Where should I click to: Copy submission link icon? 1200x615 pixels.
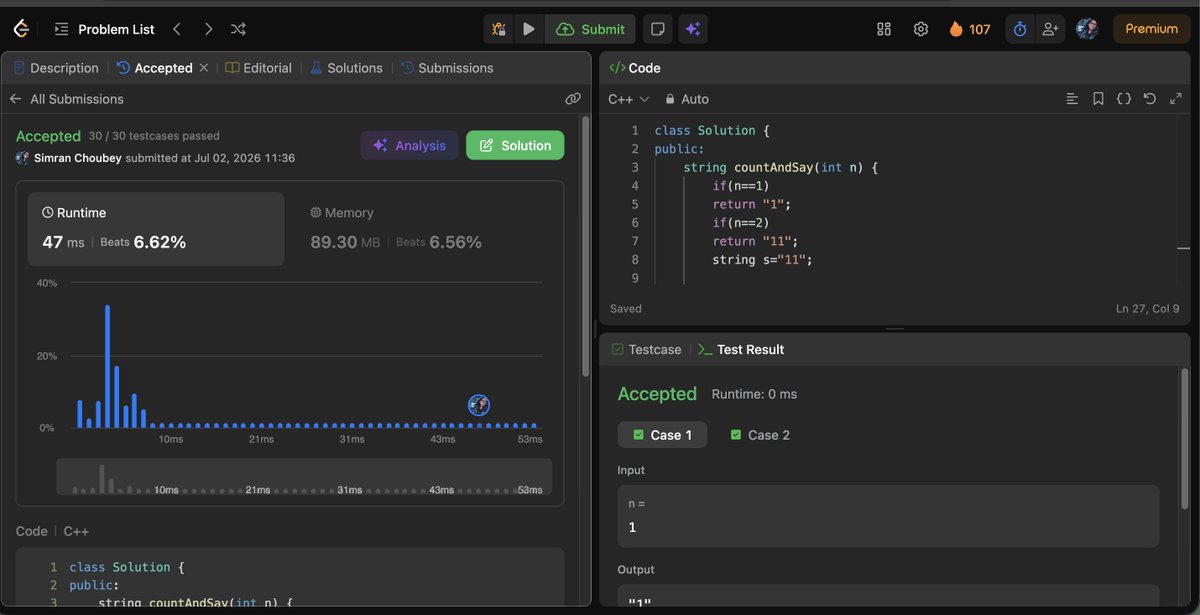click(573, 99)
